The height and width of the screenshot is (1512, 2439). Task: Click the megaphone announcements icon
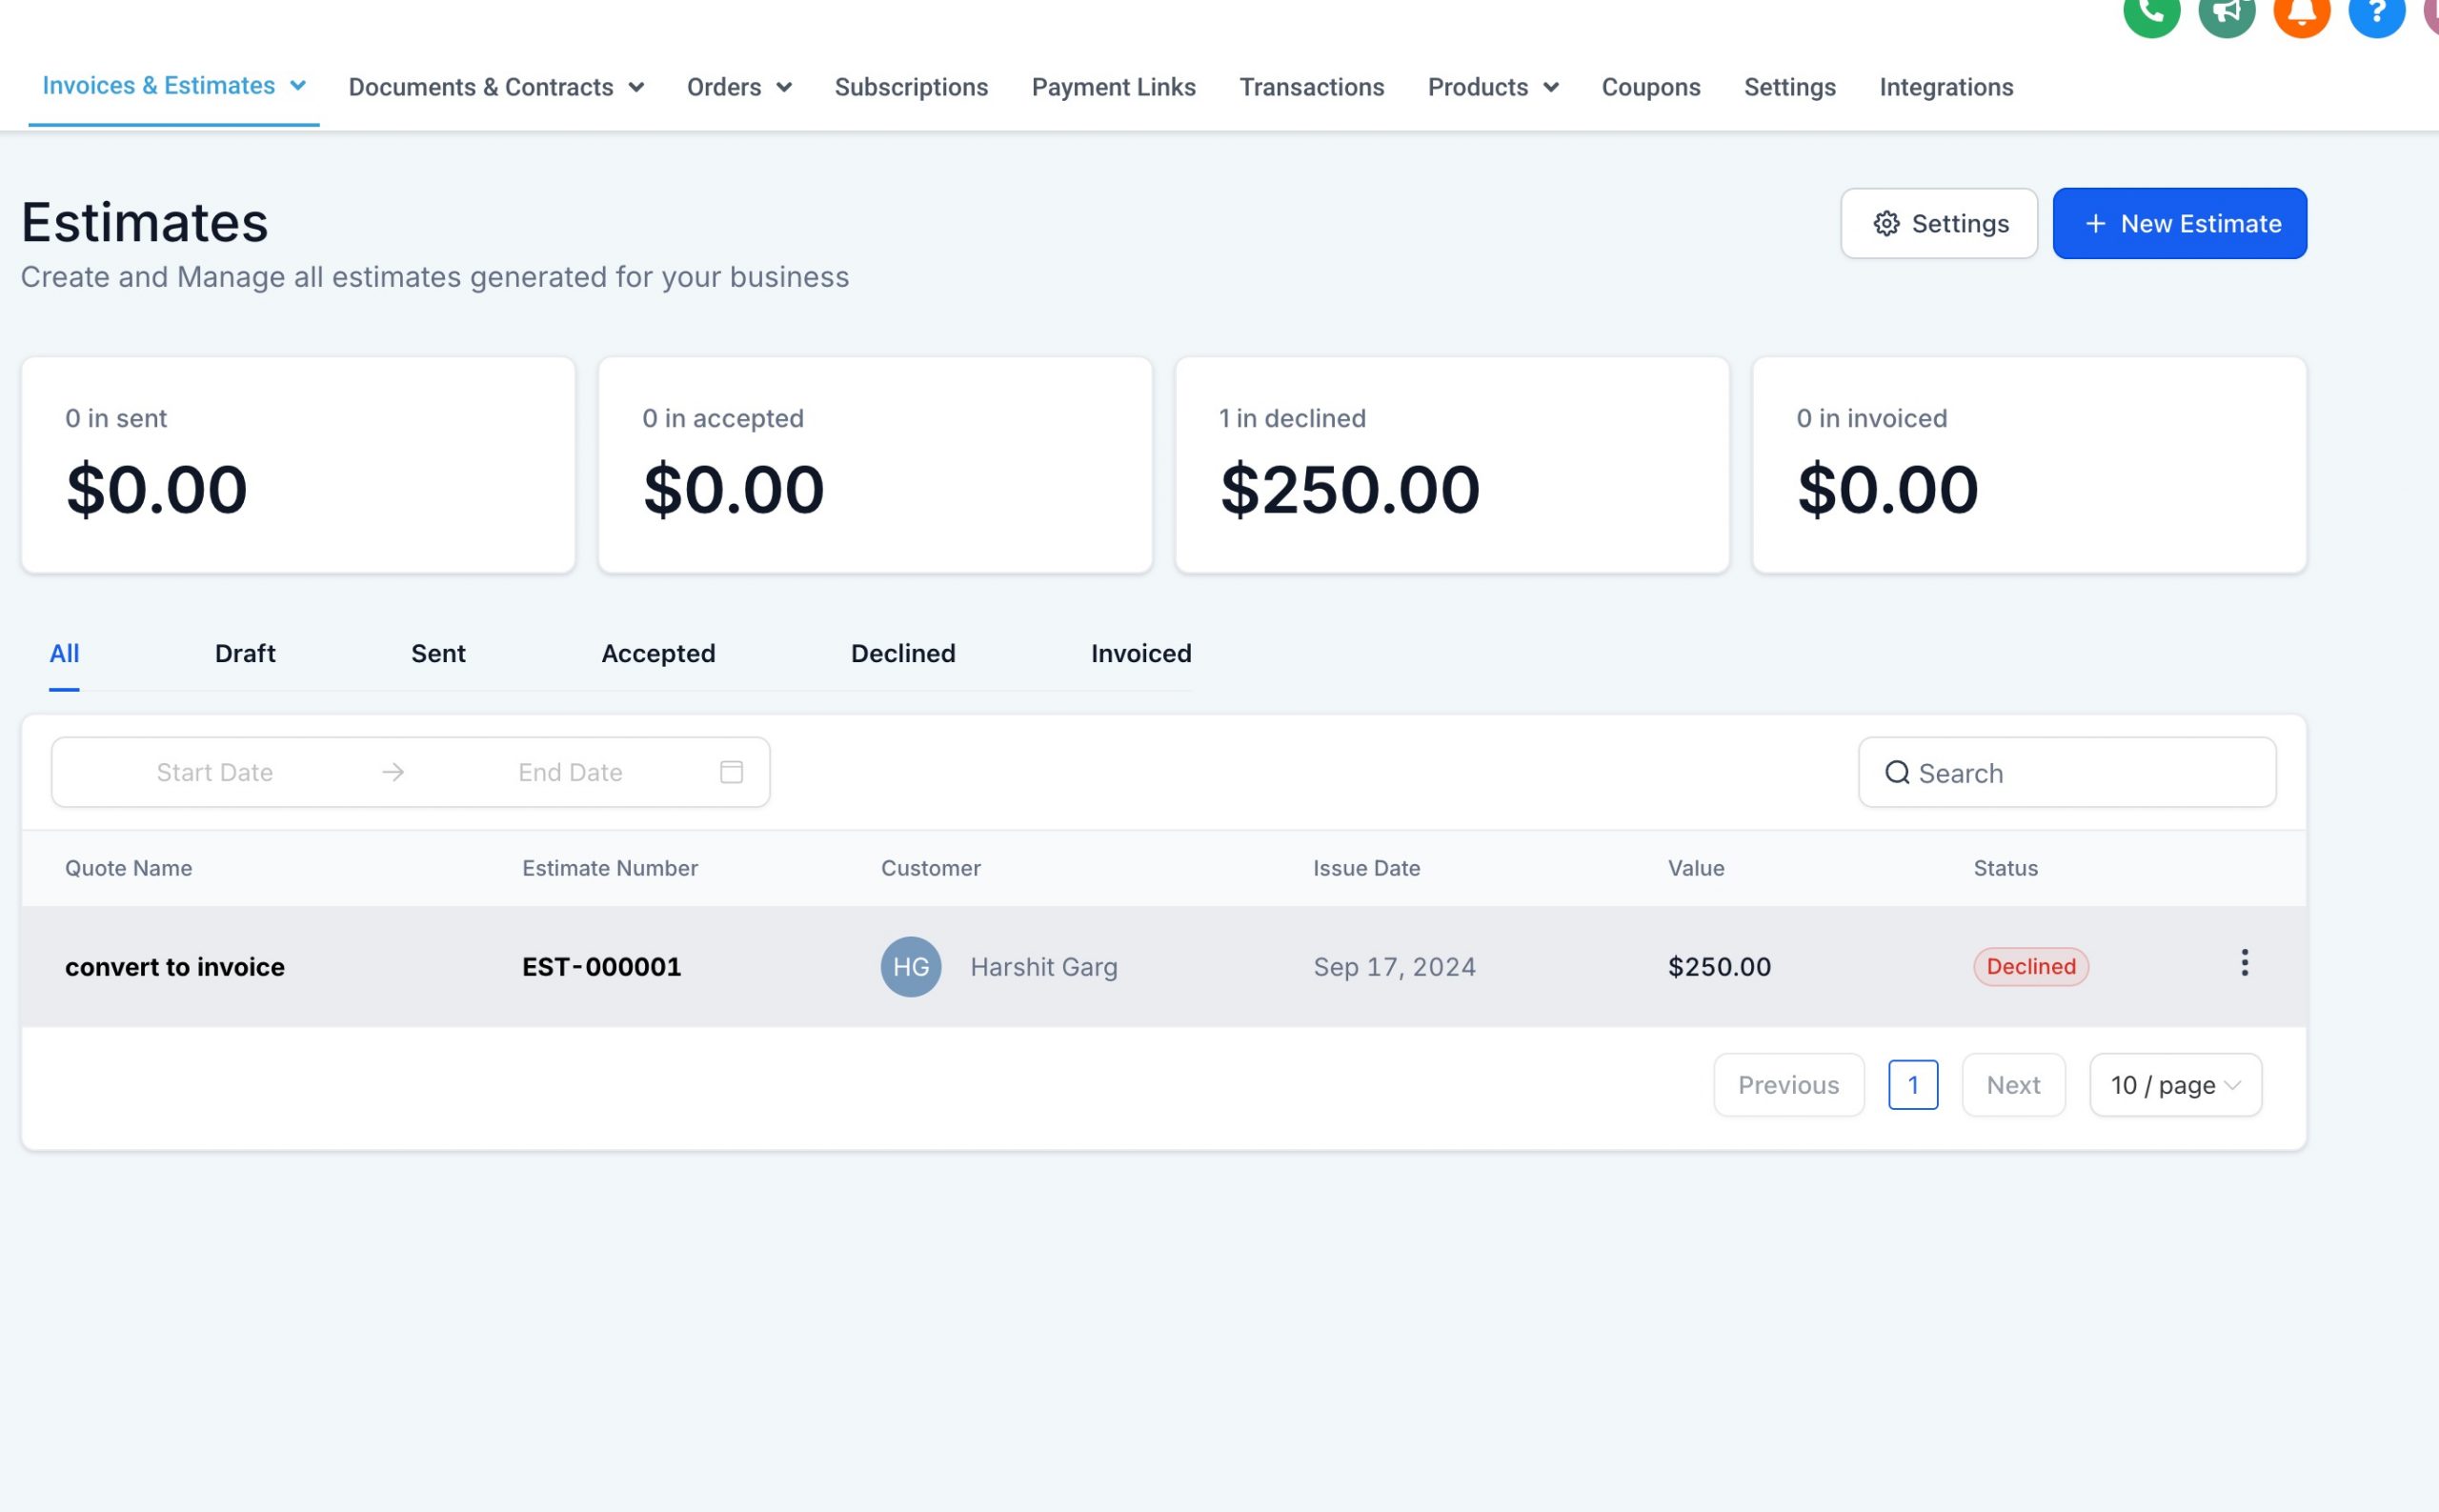tap(2227, 14)
